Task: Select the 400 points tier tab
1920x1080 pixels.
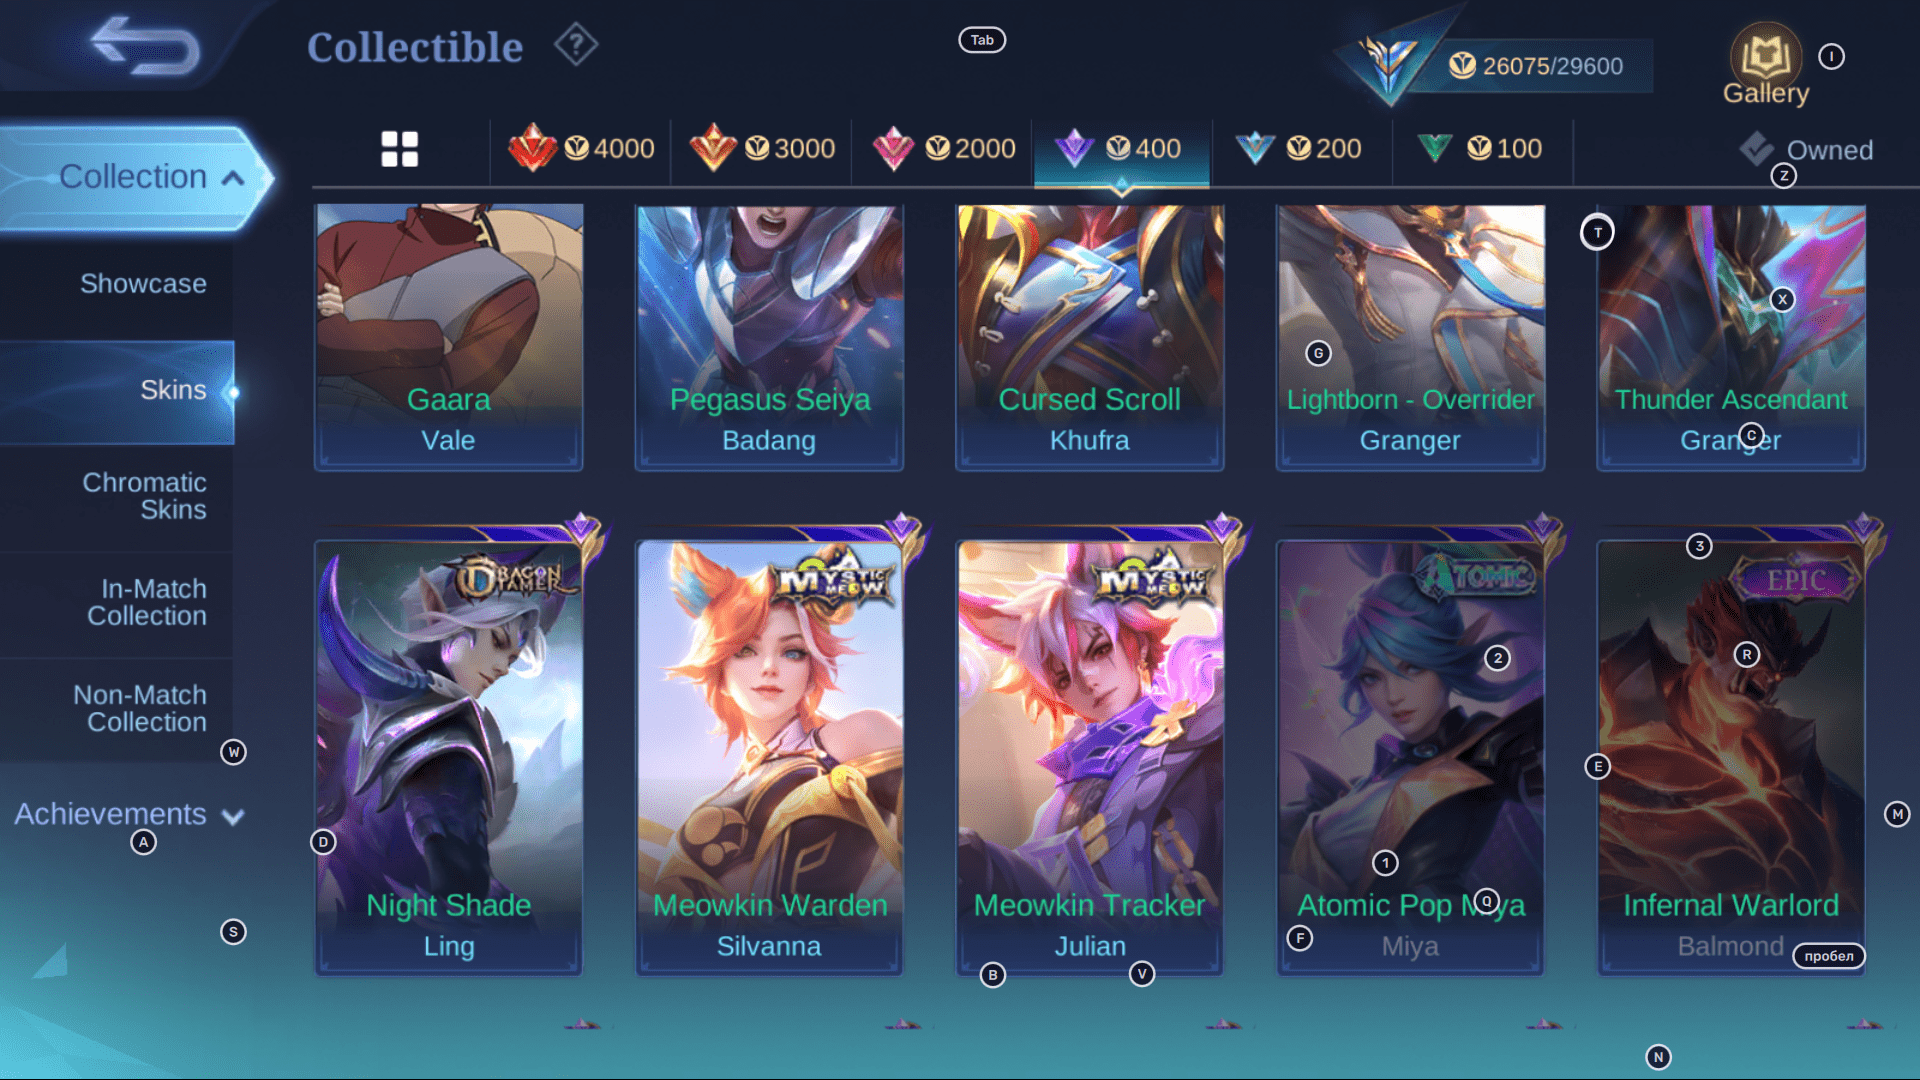Action: click(1122, 149)
